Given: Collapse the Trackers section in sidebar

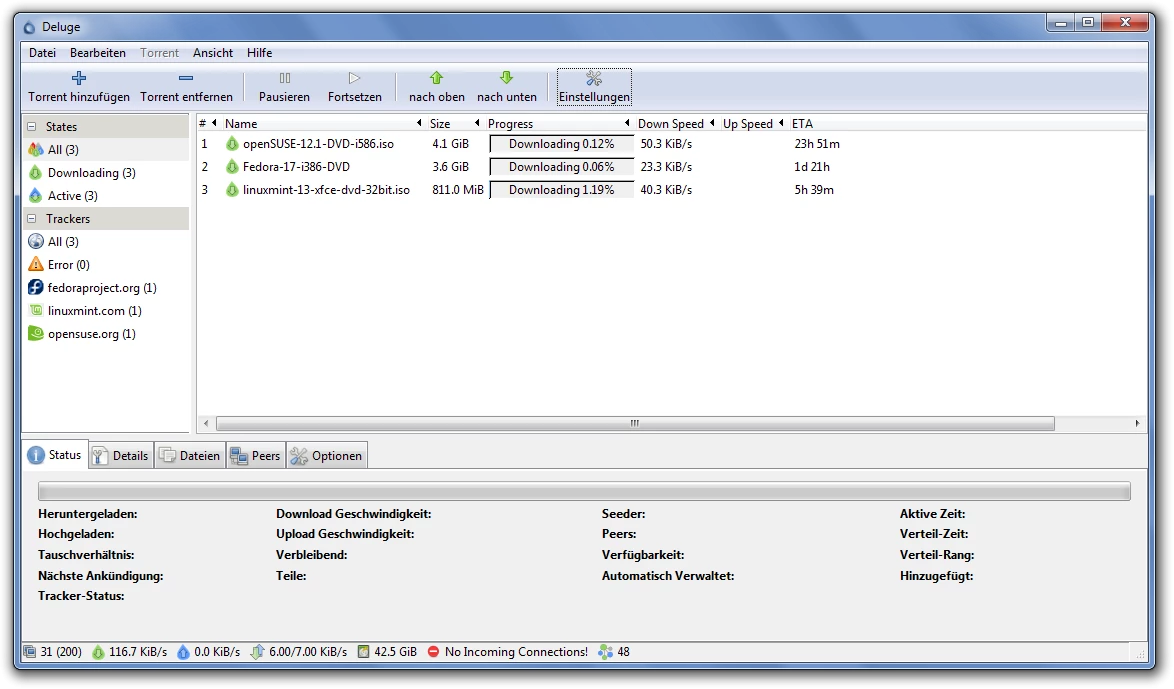Looking at the screenshot, I should tap(32, 219).
